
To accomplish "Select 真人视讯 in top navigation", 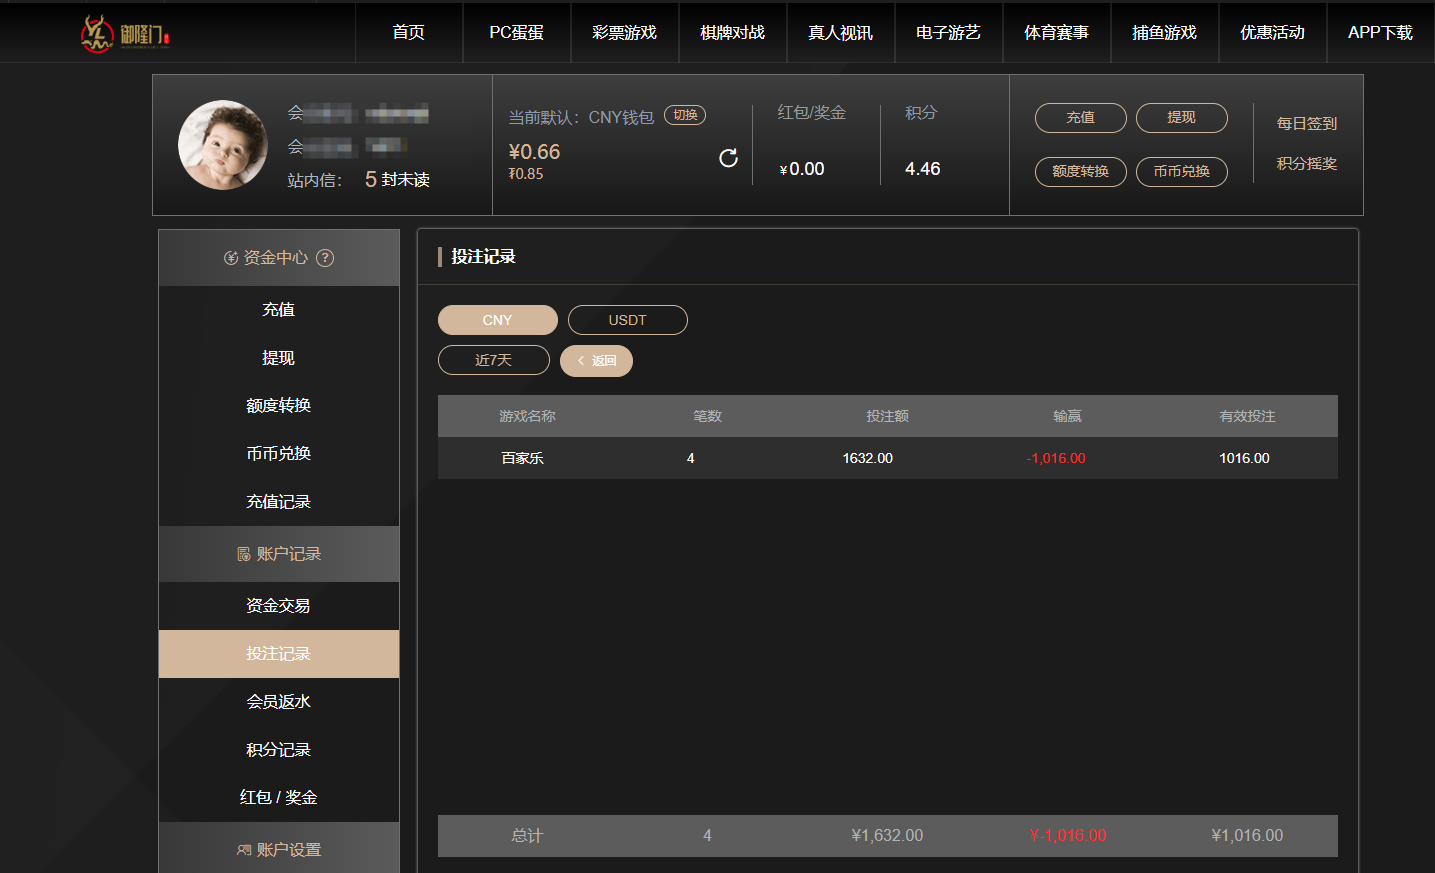I will [841, 32].
